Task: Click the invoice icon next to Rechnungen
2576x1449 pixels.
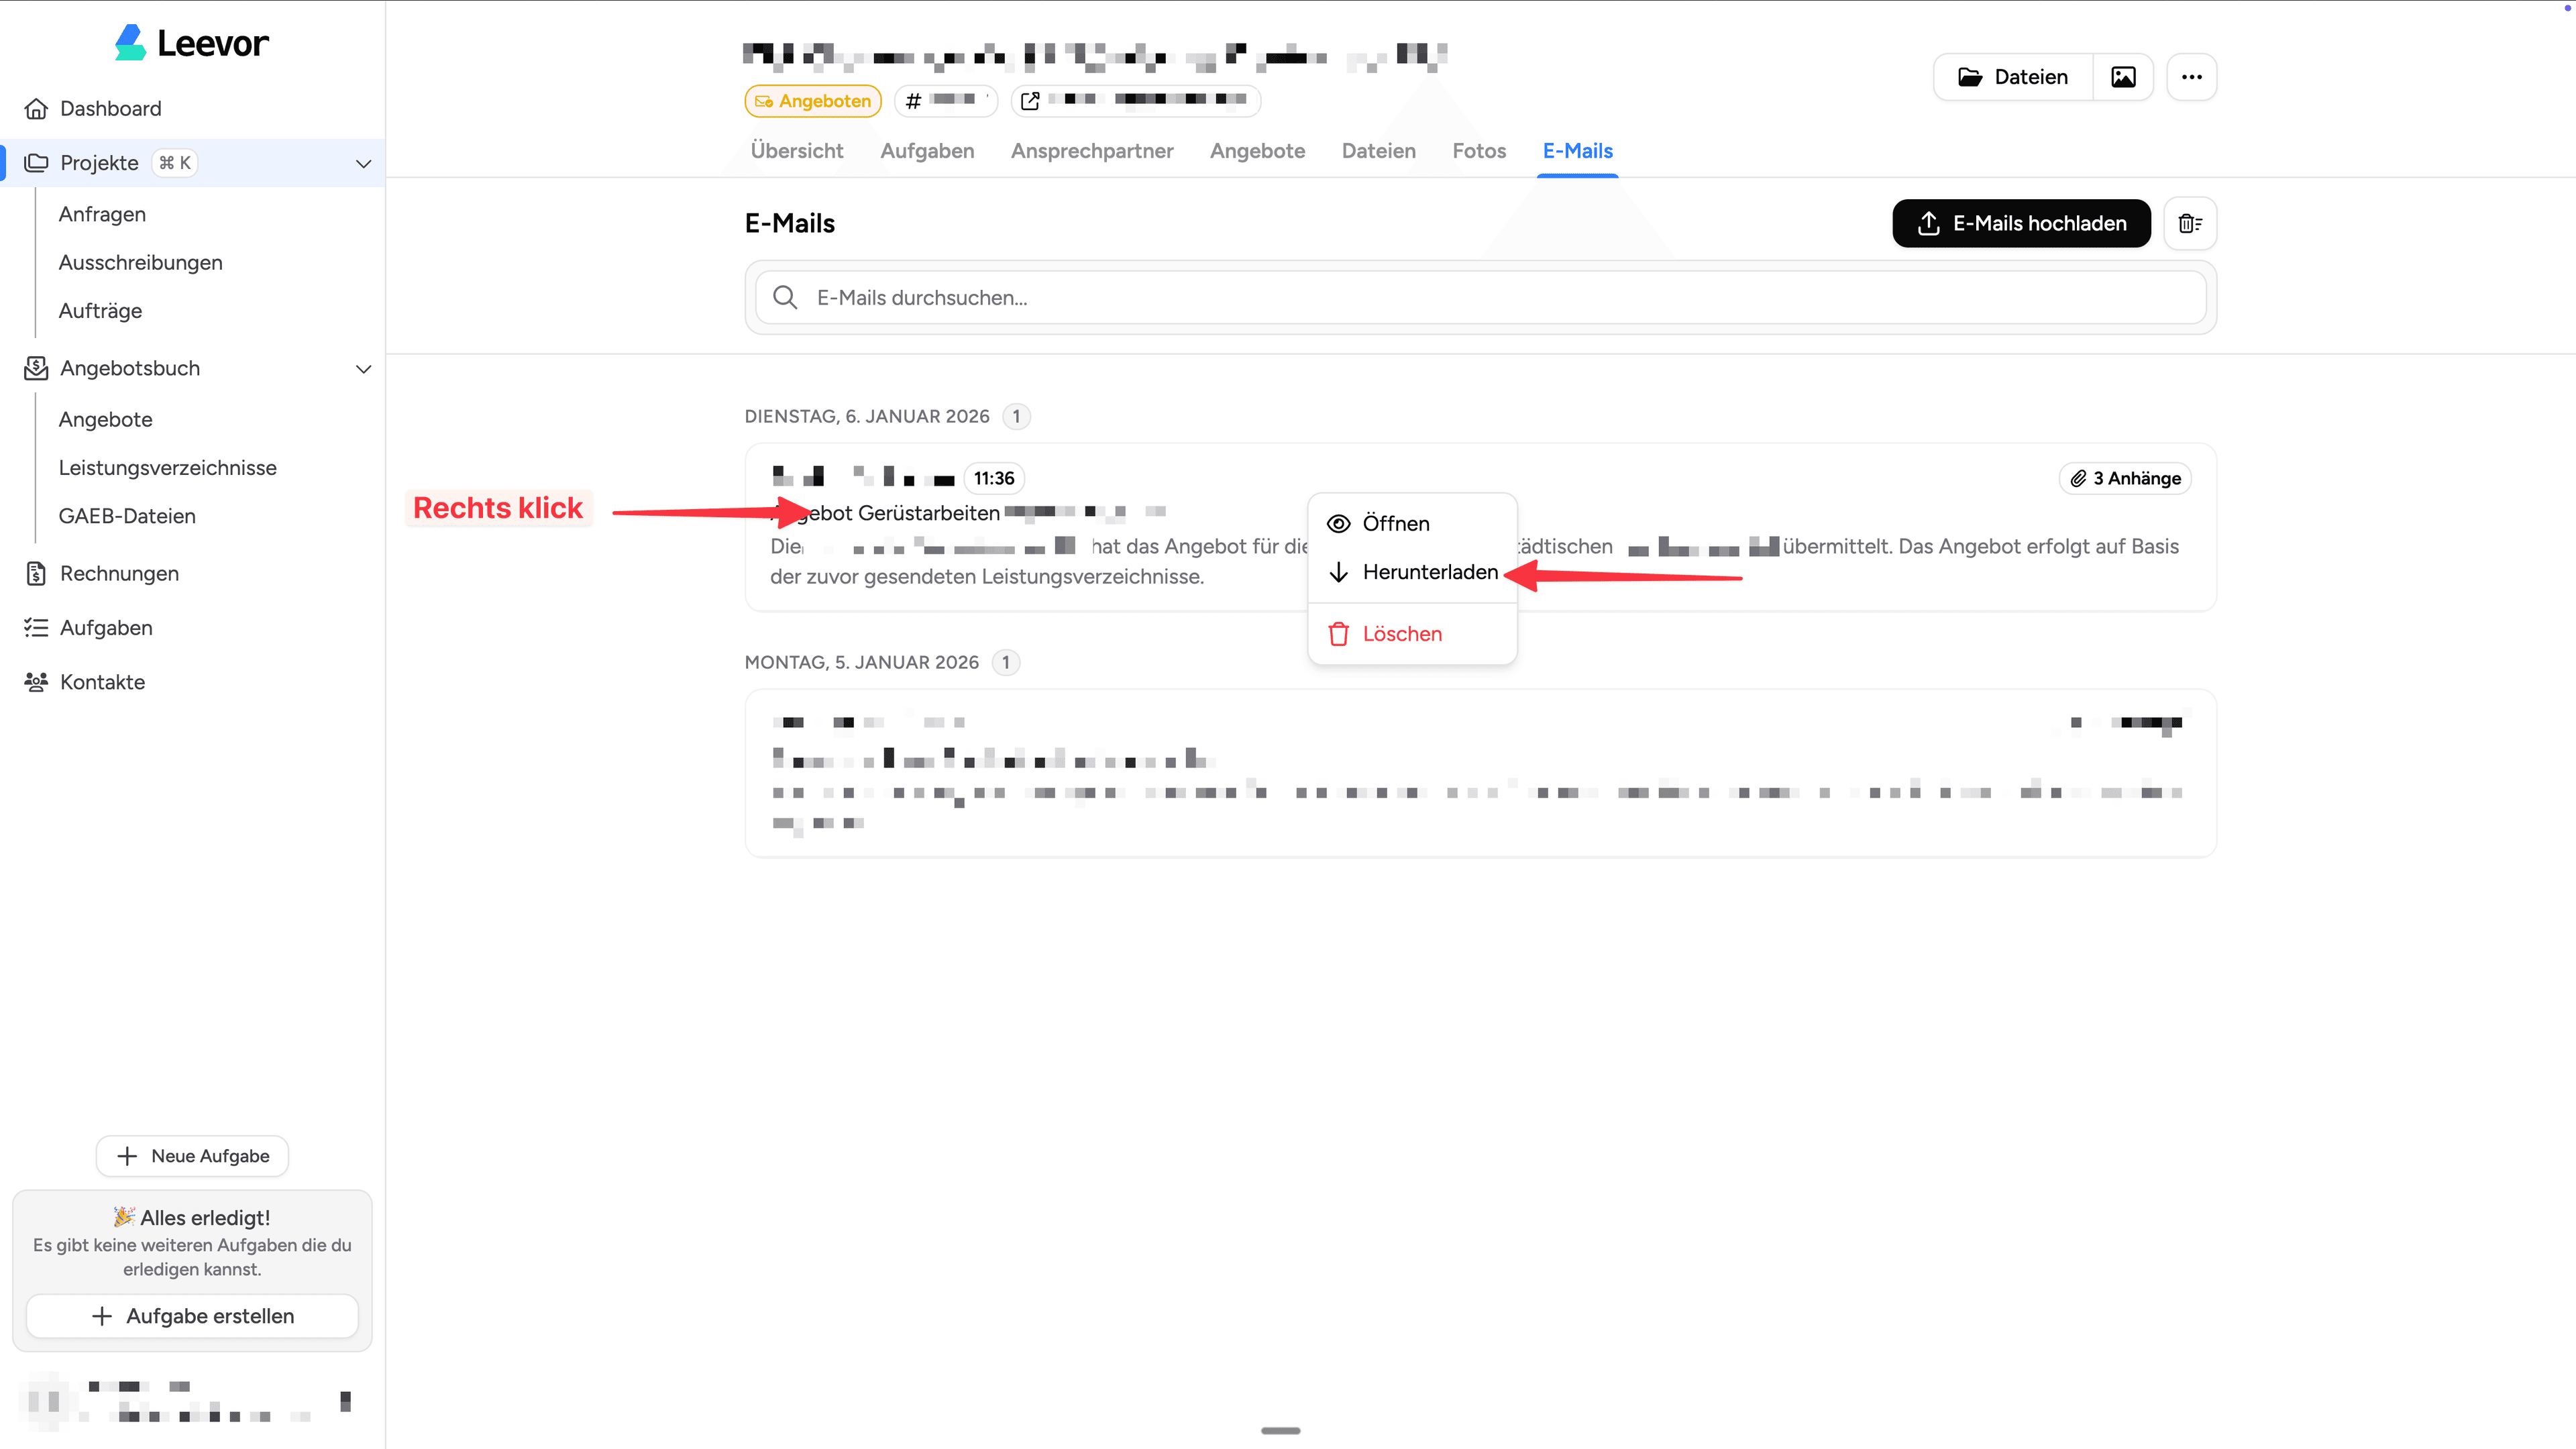Action: pos(36,573)
